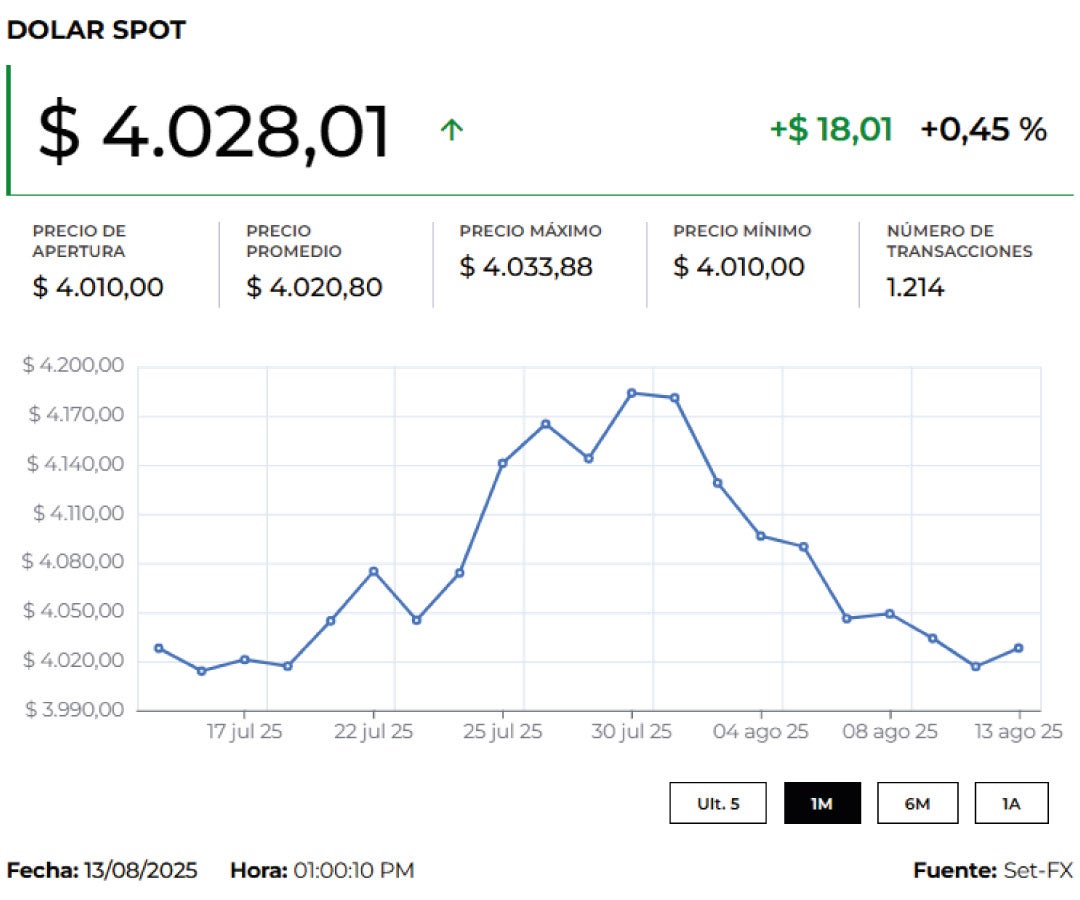1080x900 pixels.
Task: Switch chart to the 6M range
Action: 917,803
